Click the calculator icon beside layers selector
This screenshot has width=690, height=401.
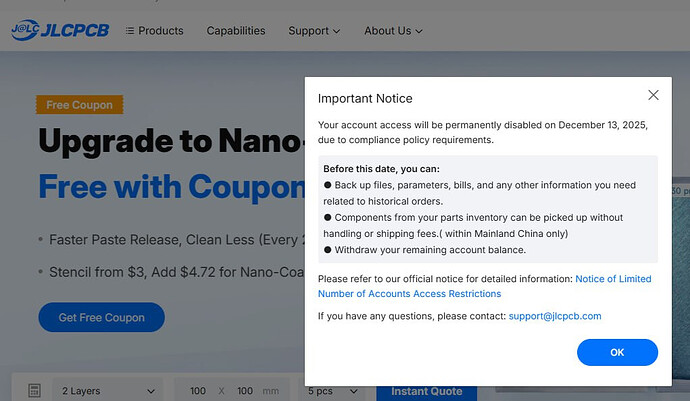[x=33, y=390]
